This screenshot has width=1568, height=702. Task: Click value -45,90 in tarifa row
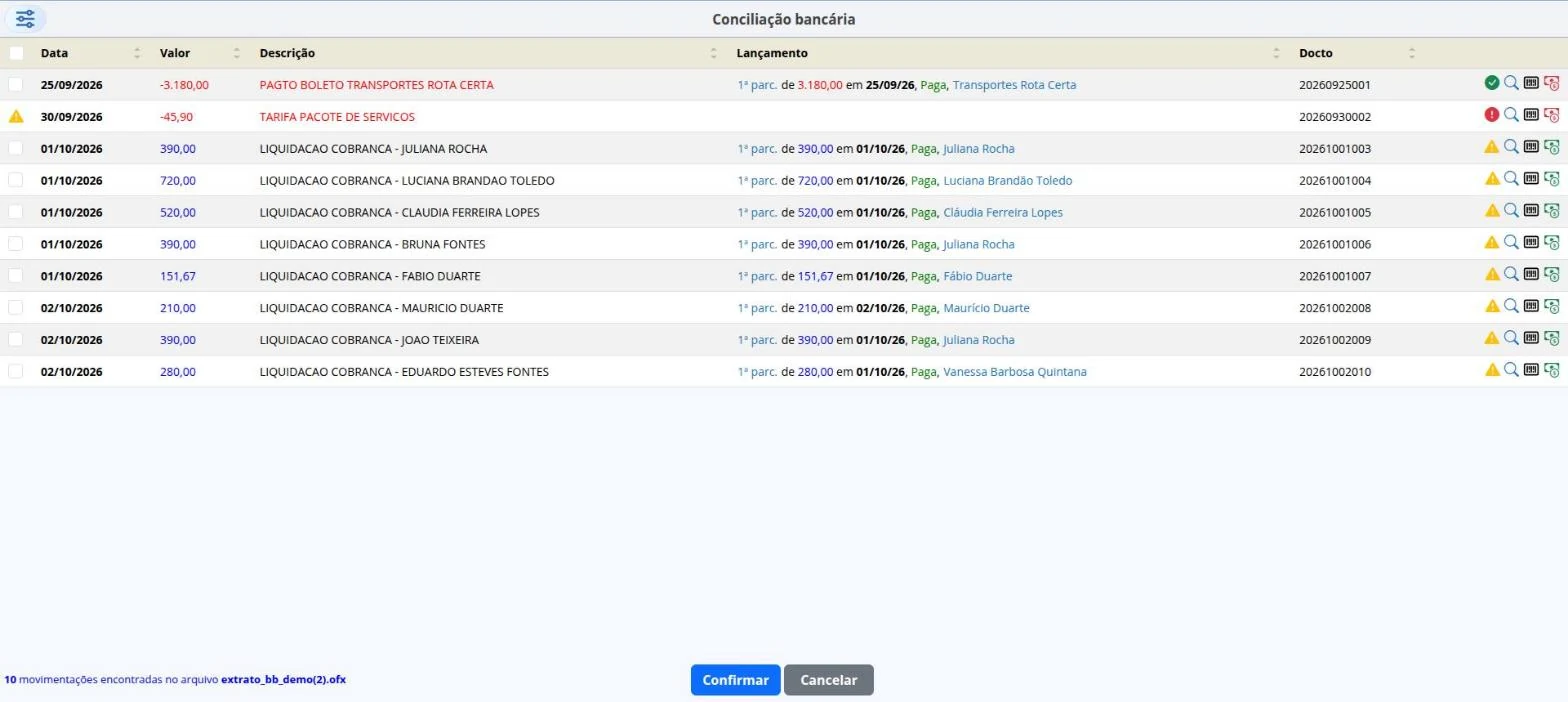(x=176, y=117)
